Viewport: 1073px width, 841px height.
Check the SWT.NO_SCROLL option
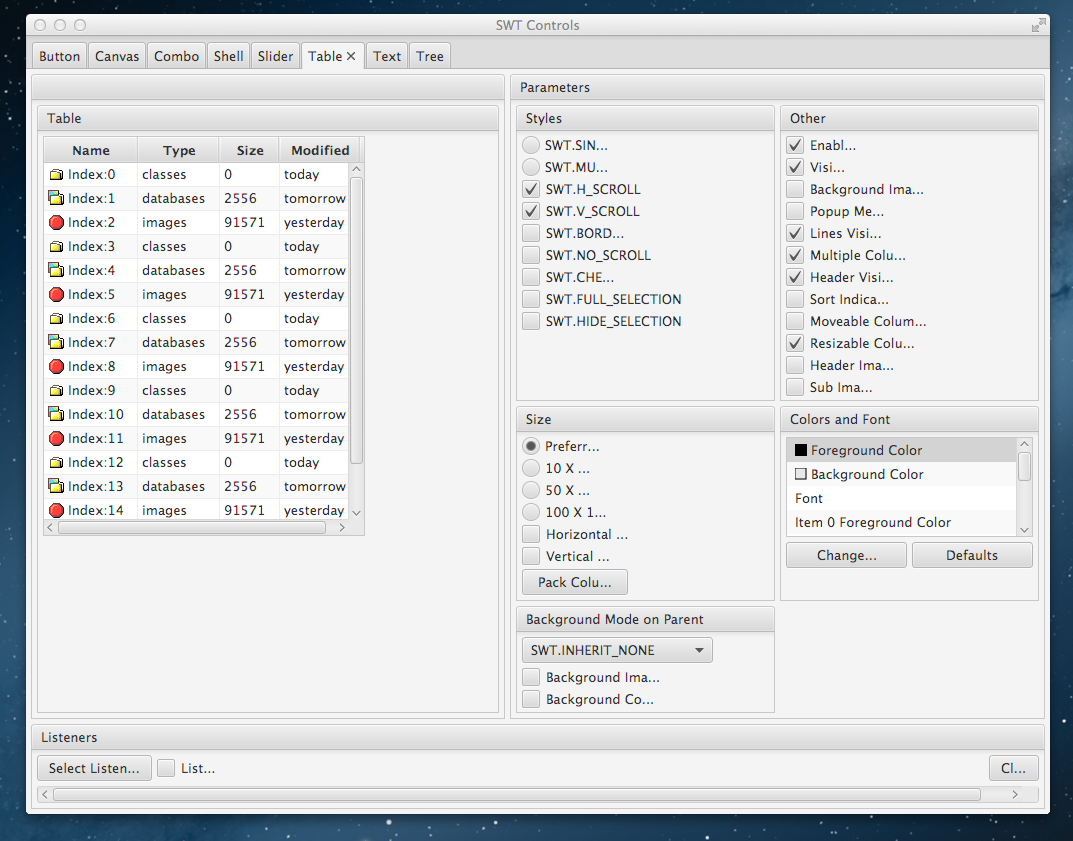point(531,255)
